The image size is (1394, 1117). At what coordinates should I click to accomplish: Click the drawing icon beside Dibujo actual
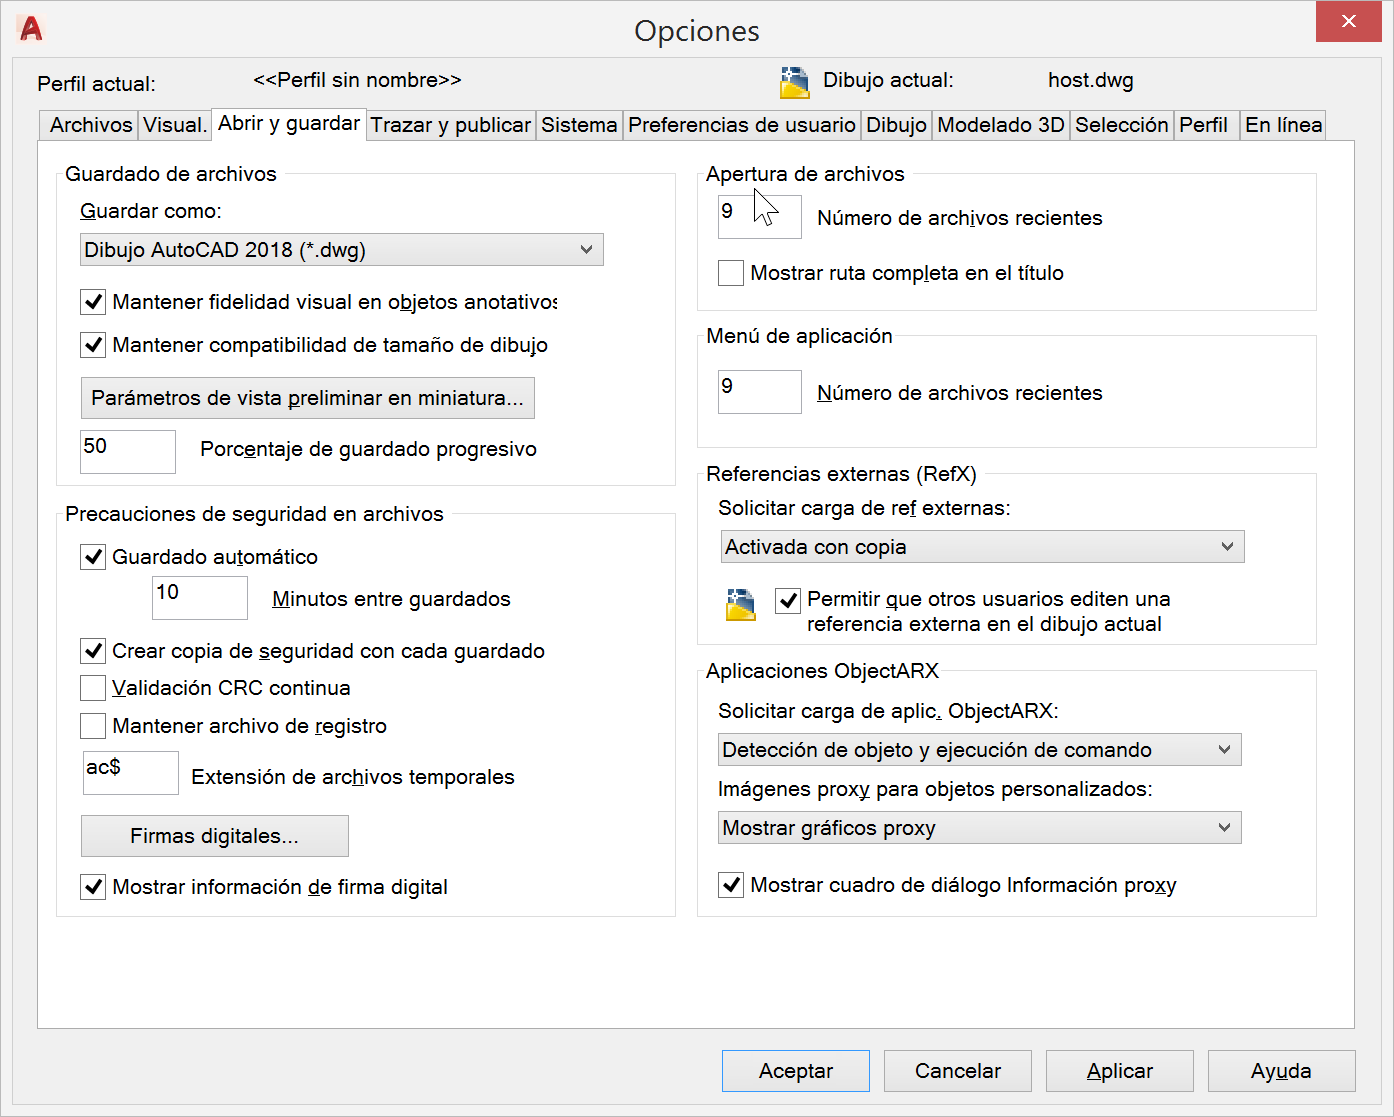pyautogui.click(x=794, y=82)
